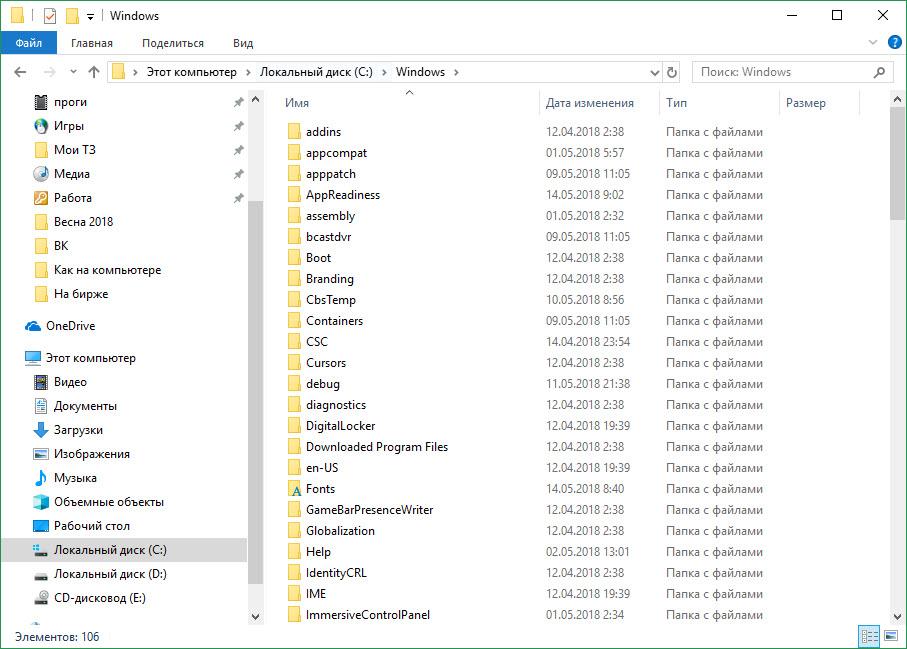Go back using the left arrow
This screenshot has height=649, width=907.
21,72
